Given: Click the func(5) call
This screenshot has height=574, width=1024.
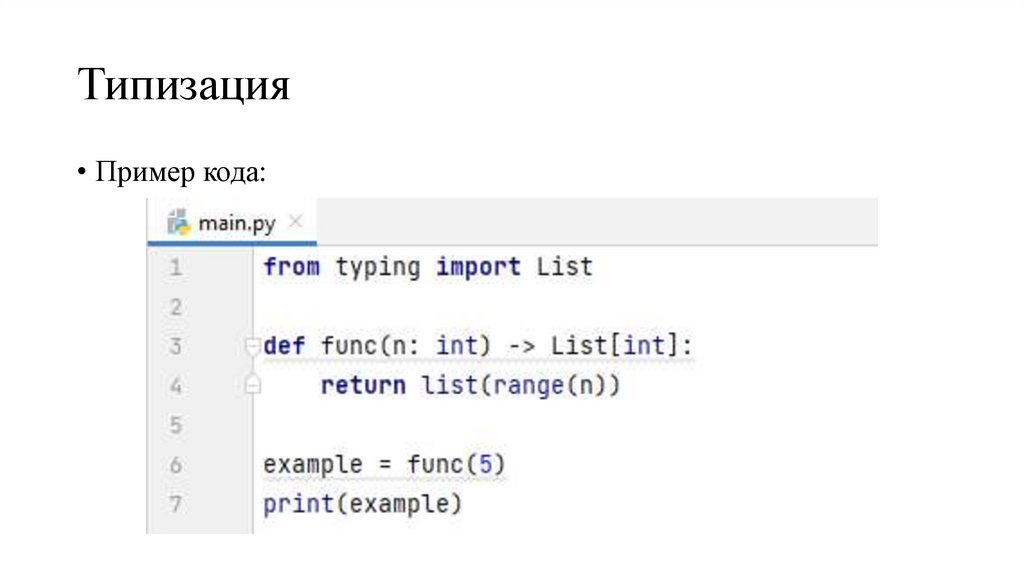Looking at the screenshot, I should click(456, 465).
